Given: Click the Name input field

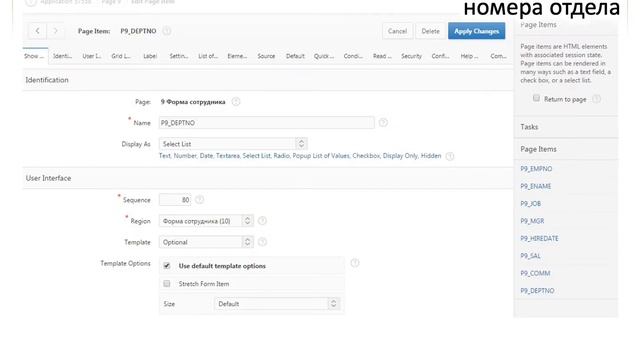Looking at the screenshot, I should (267, 122).
